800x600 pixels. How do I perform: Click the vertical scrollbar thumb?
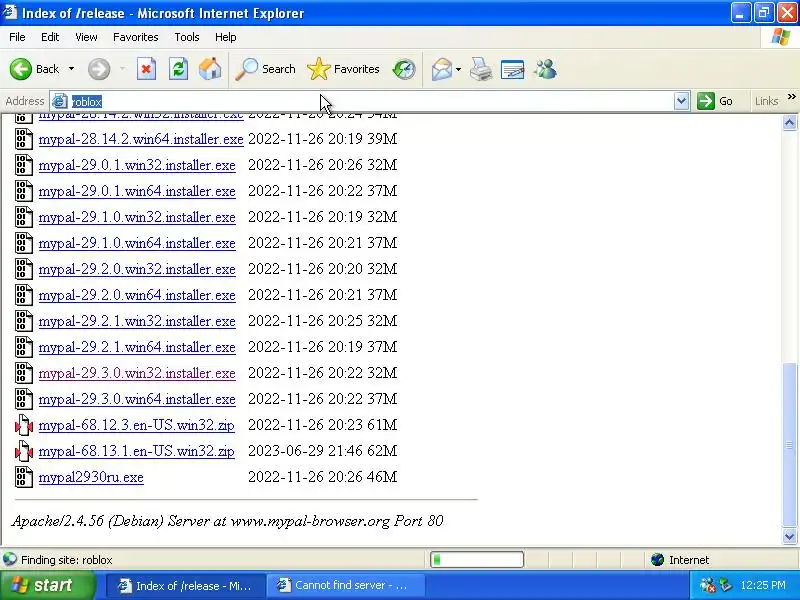point(789,445)
